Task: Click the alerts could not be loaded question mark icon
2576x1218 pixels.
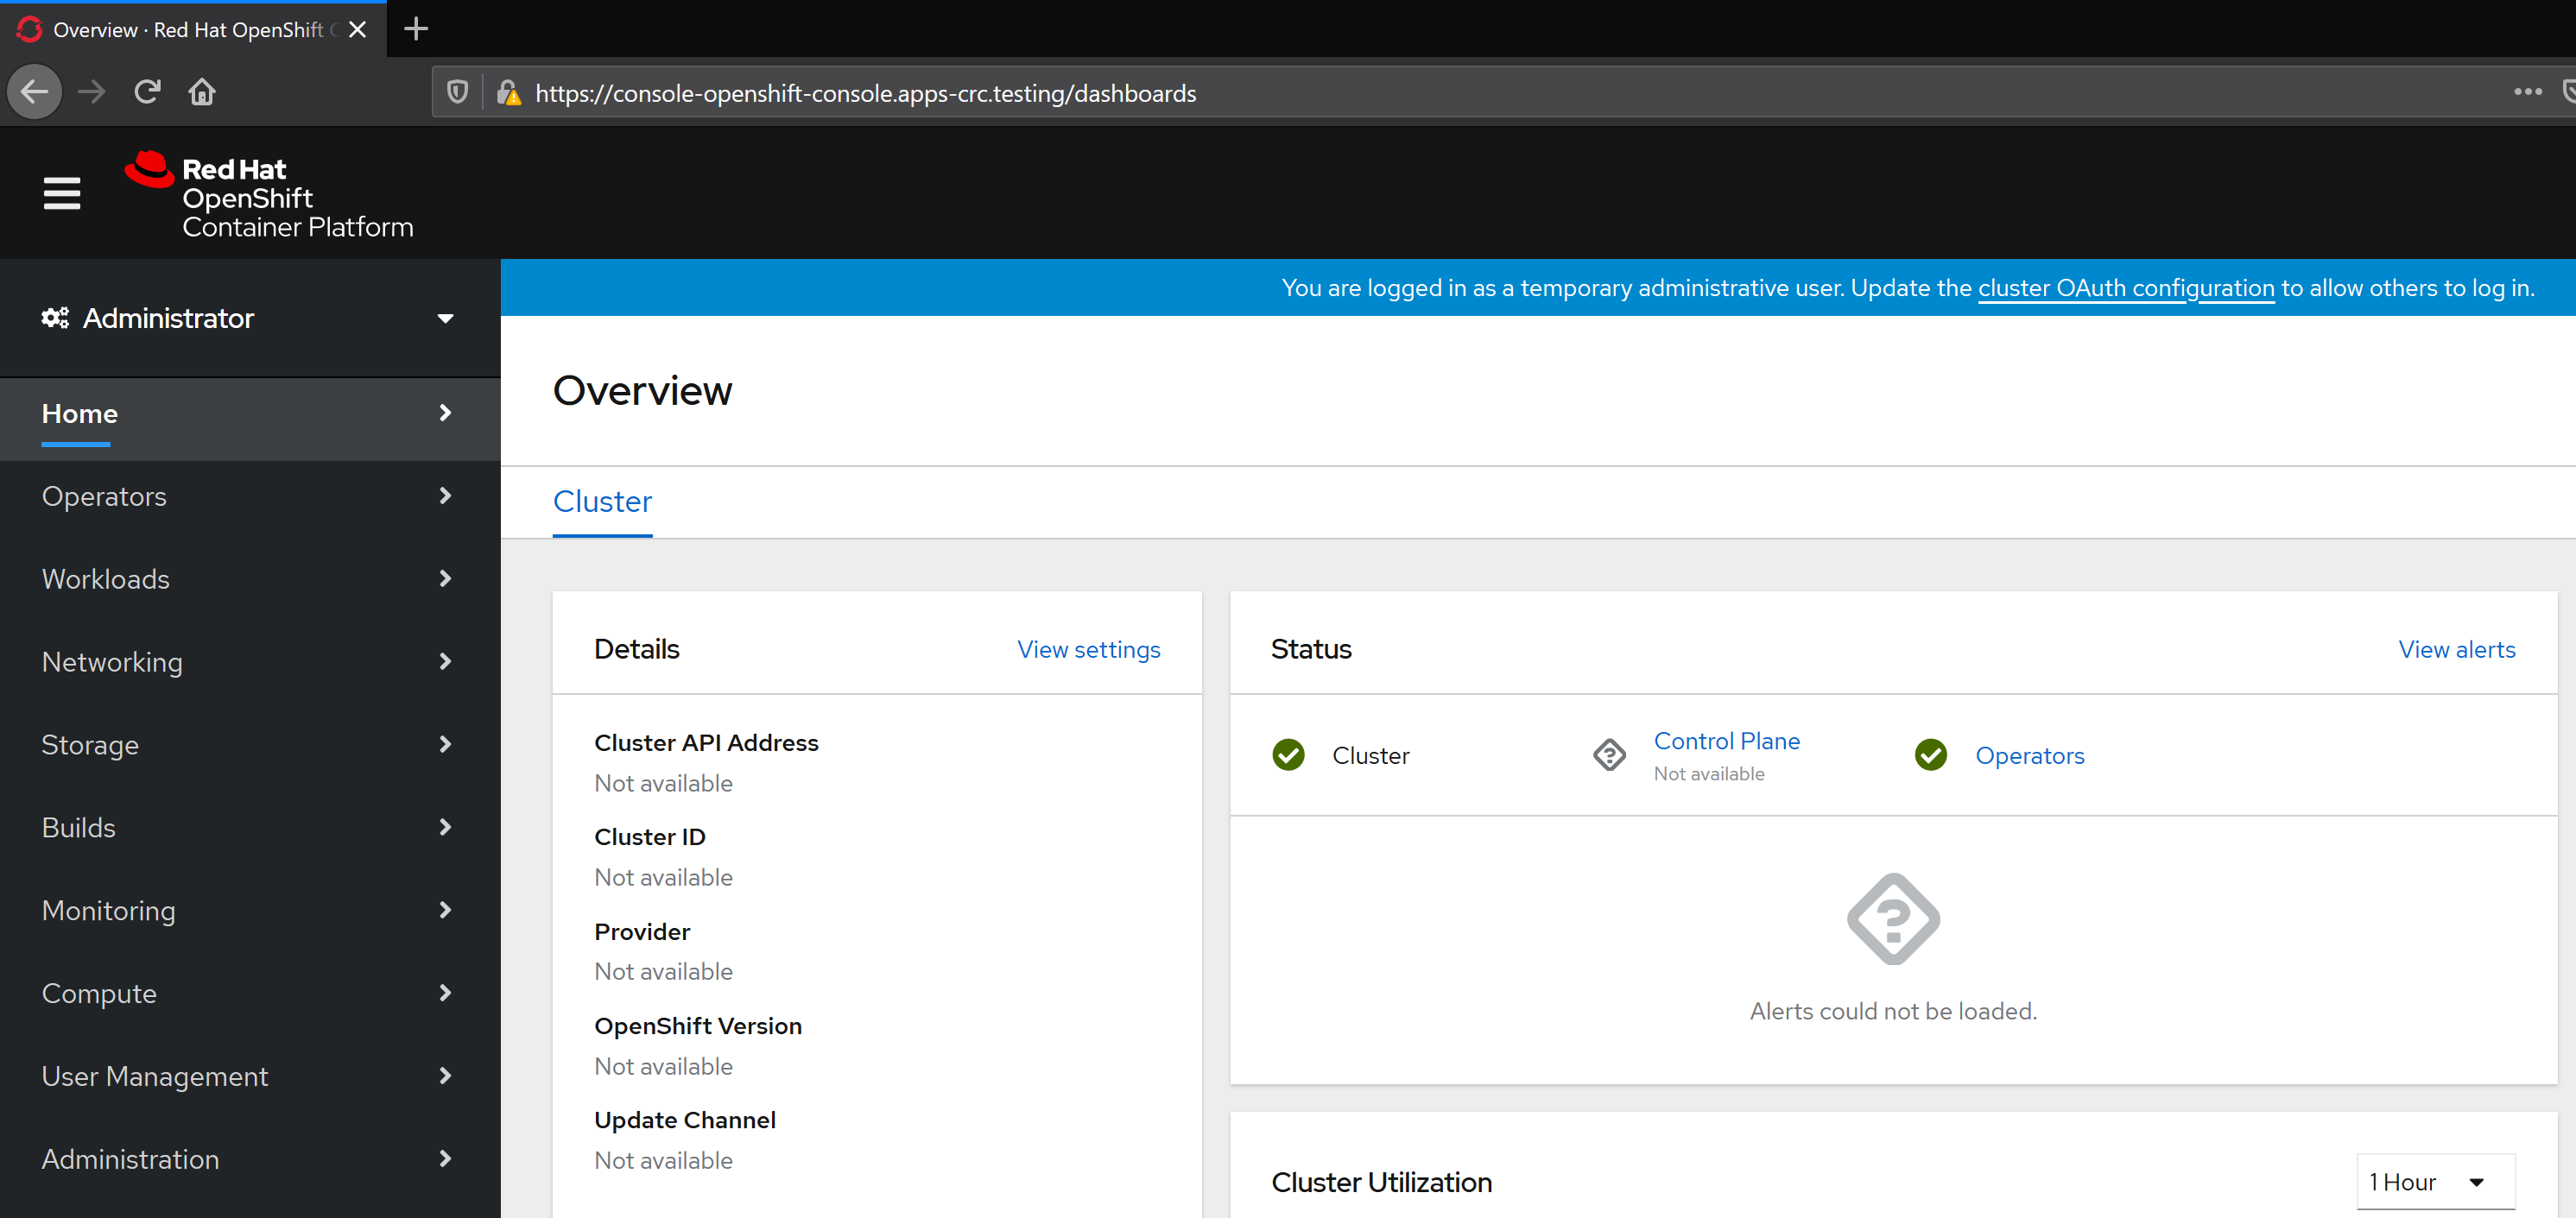Action: point(1893,919)
